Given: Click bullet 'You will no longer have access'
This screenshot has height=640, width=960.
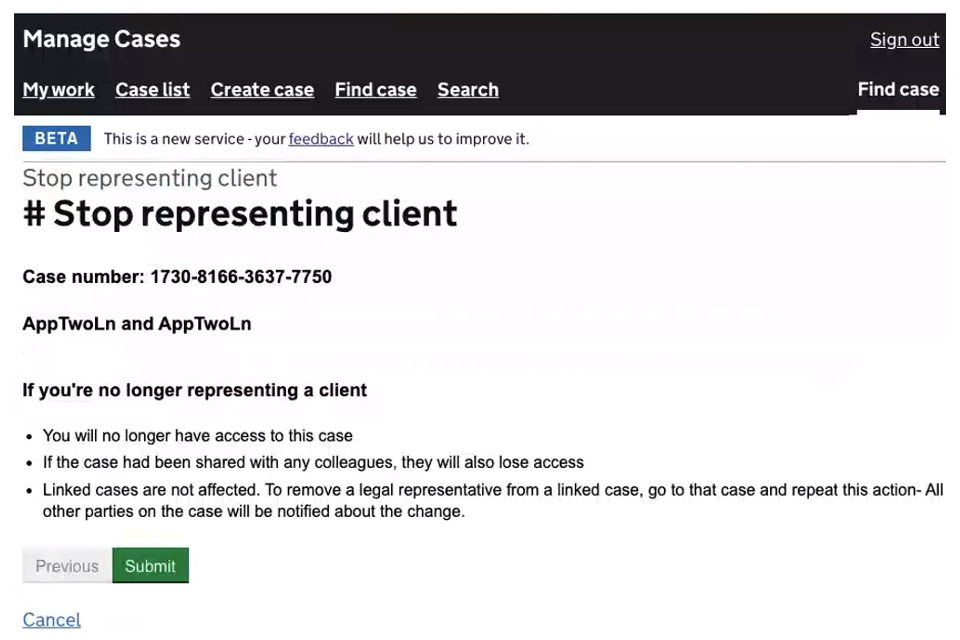Looking at the screenshot, I should point(197,436).
